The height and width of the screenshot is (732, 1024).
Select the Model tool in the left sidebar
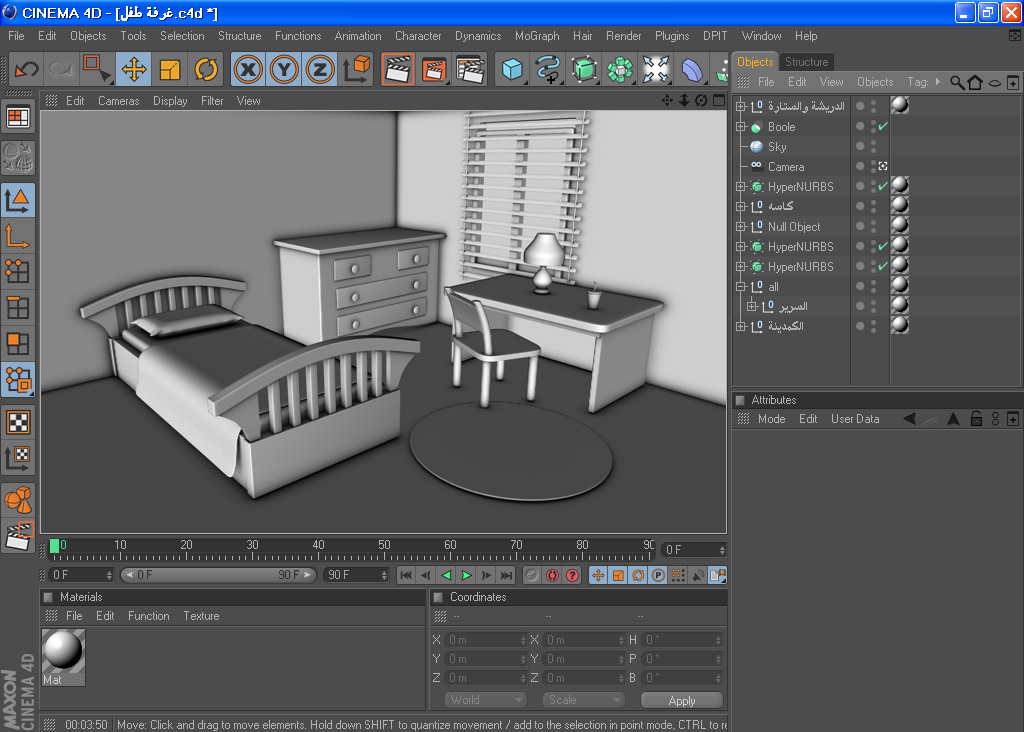pos(18,200)
